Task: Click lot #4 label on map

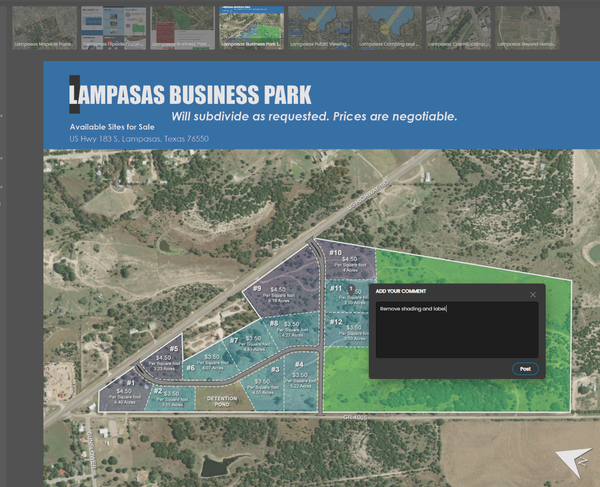Action: pos(299,364)
